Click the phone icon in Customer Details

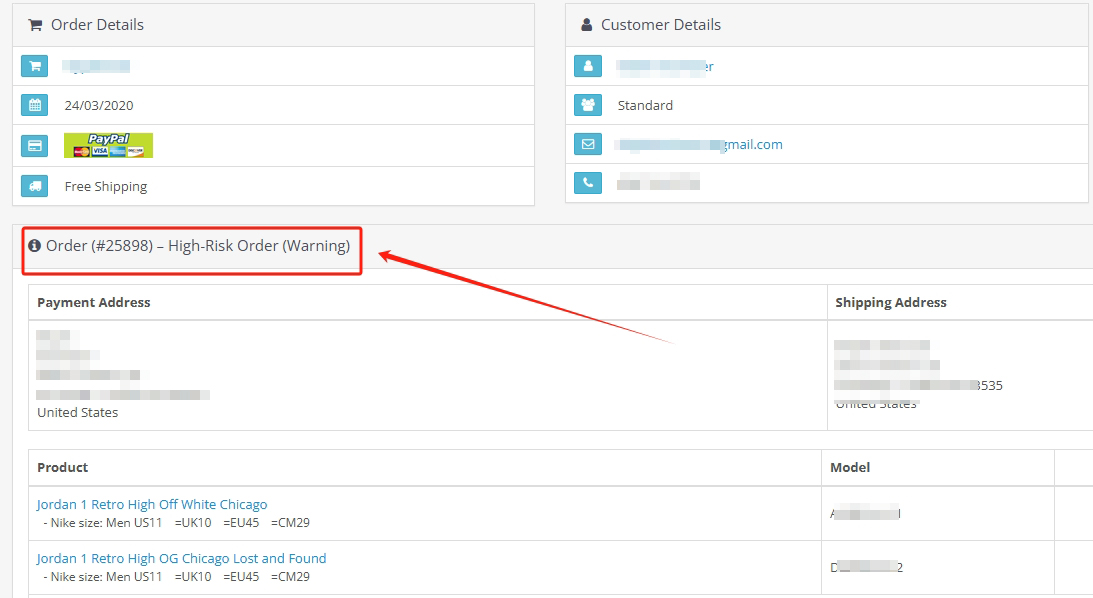[588, 183]
